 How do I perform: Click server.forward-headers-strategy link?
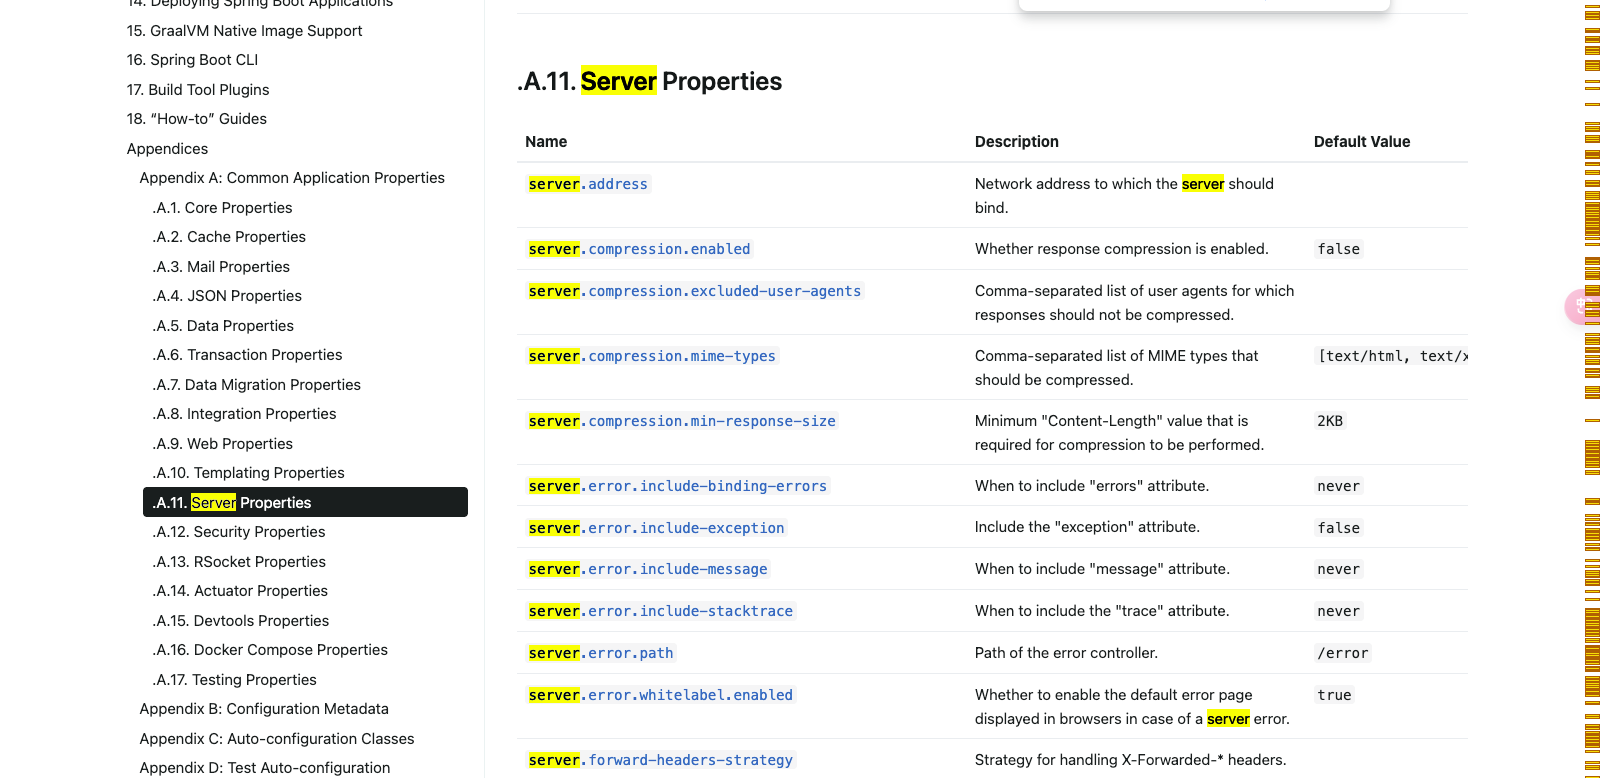pos(661,760)
